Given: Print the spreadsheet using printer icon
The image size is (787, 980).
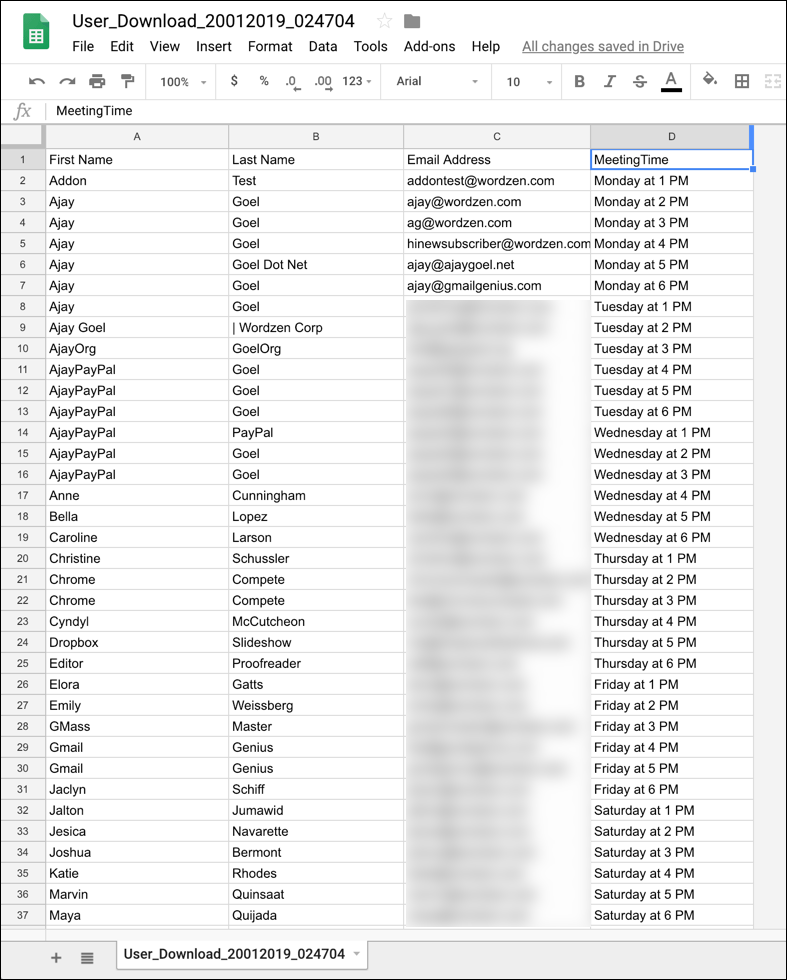Looking at the screenshot, I should click(x=97, y=82).
